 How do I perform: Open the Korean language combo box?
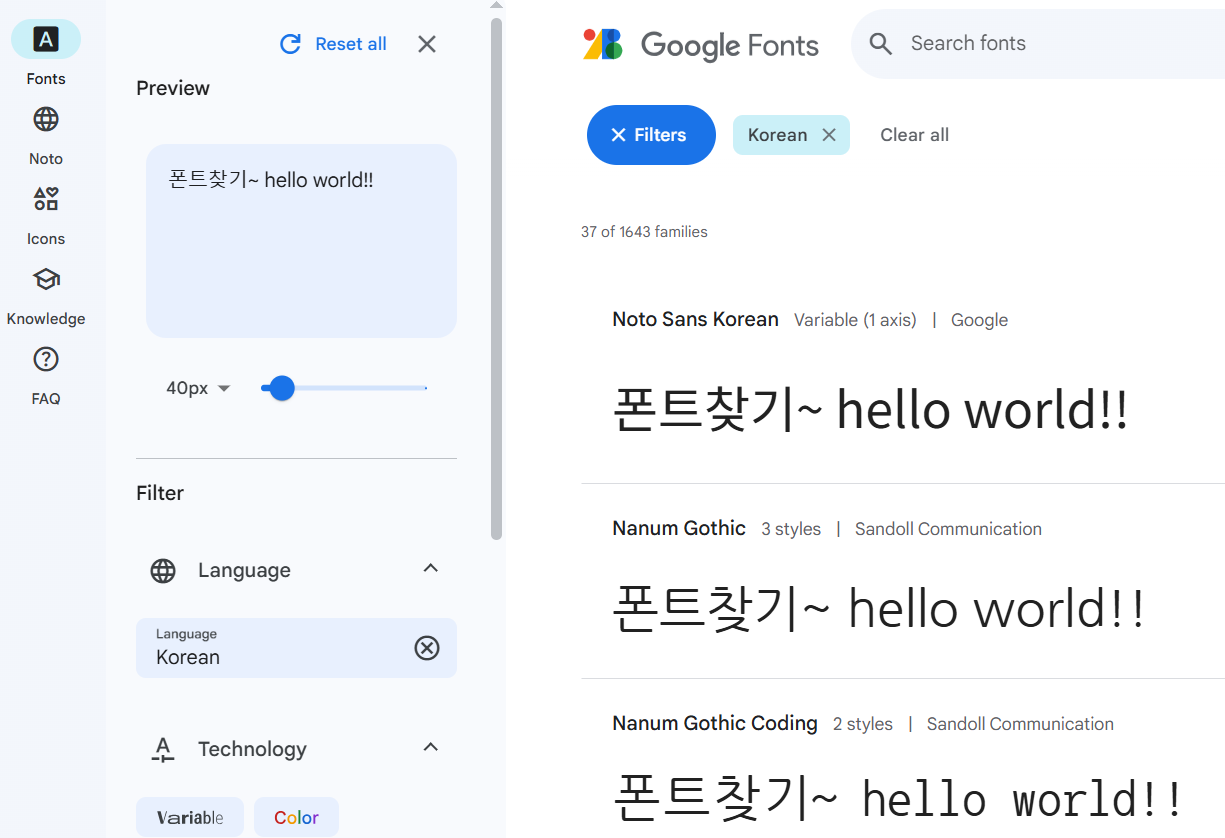(x=296, y=648)
